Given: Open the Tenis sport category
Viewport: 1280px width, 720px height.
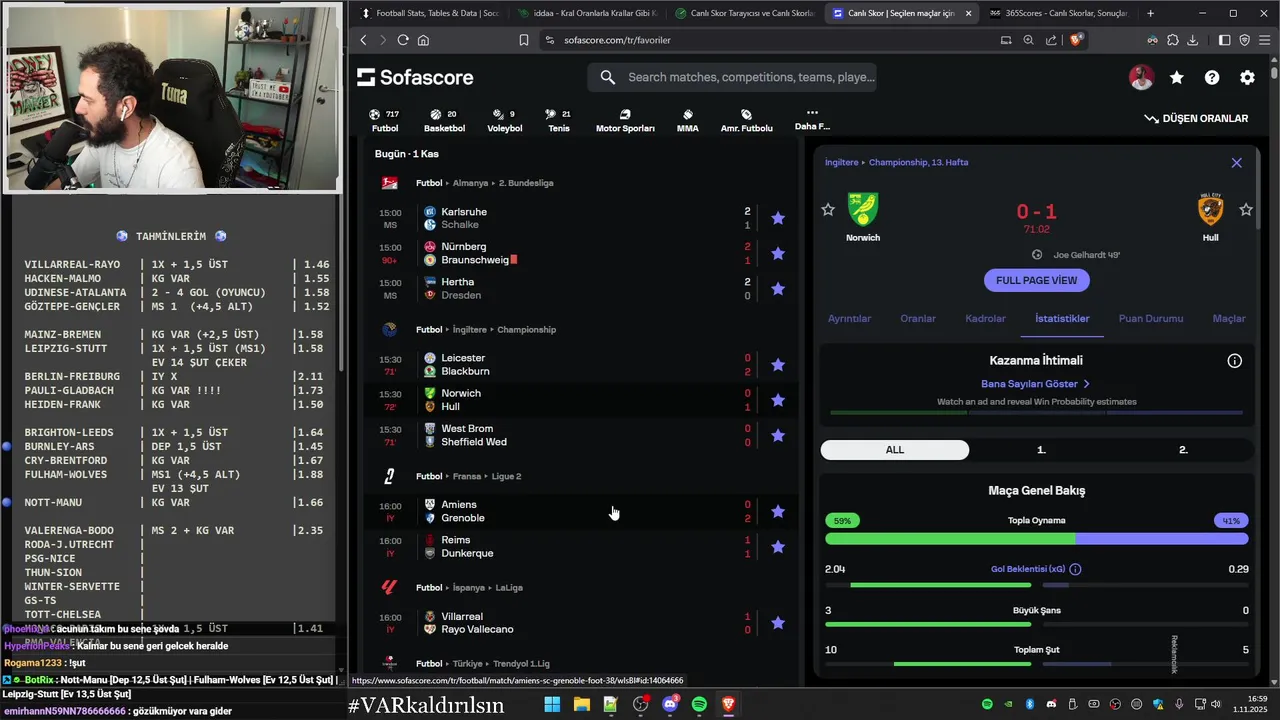Looking at the screenshot, I should [559, 121].
